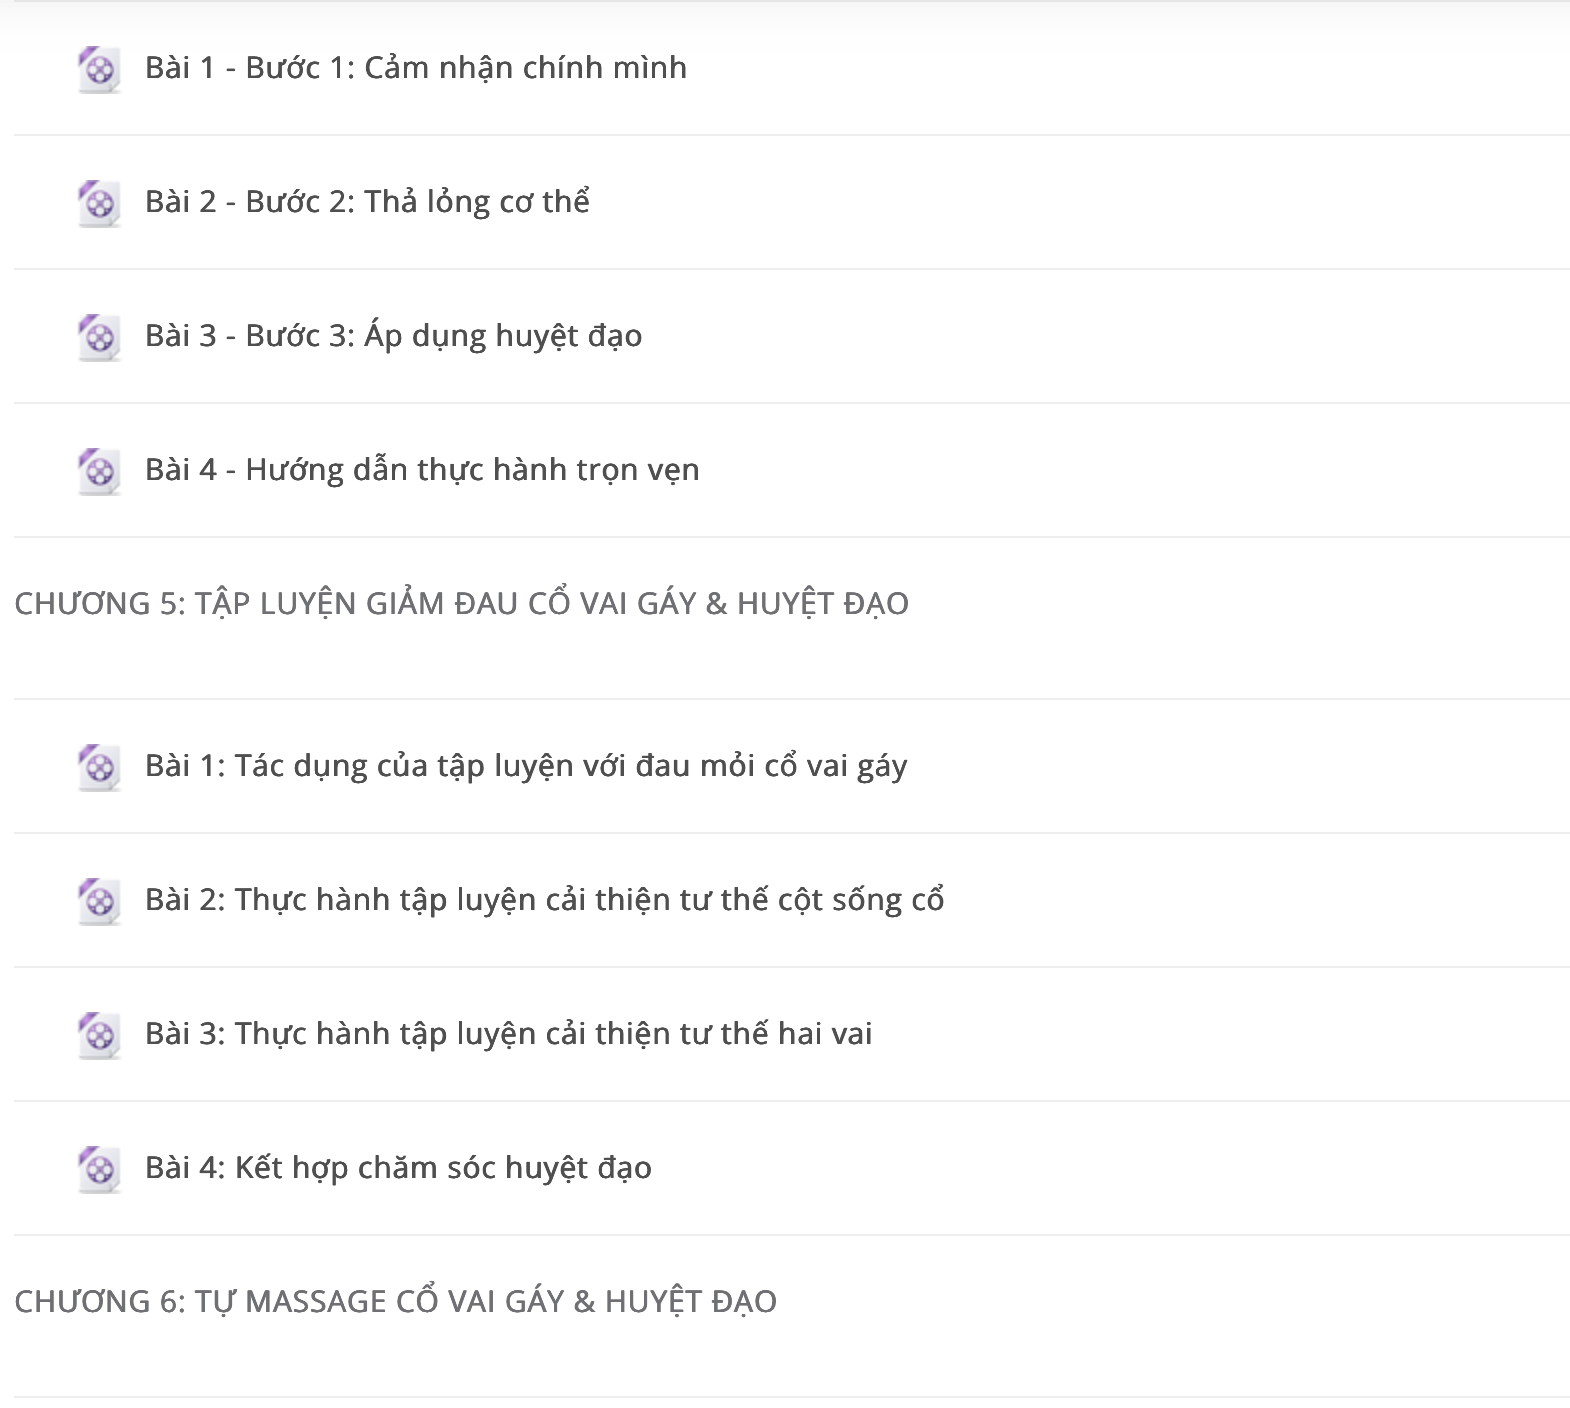Open lesson Bài 1 - Bước 1: Cảm nhận chính mình

416,68
